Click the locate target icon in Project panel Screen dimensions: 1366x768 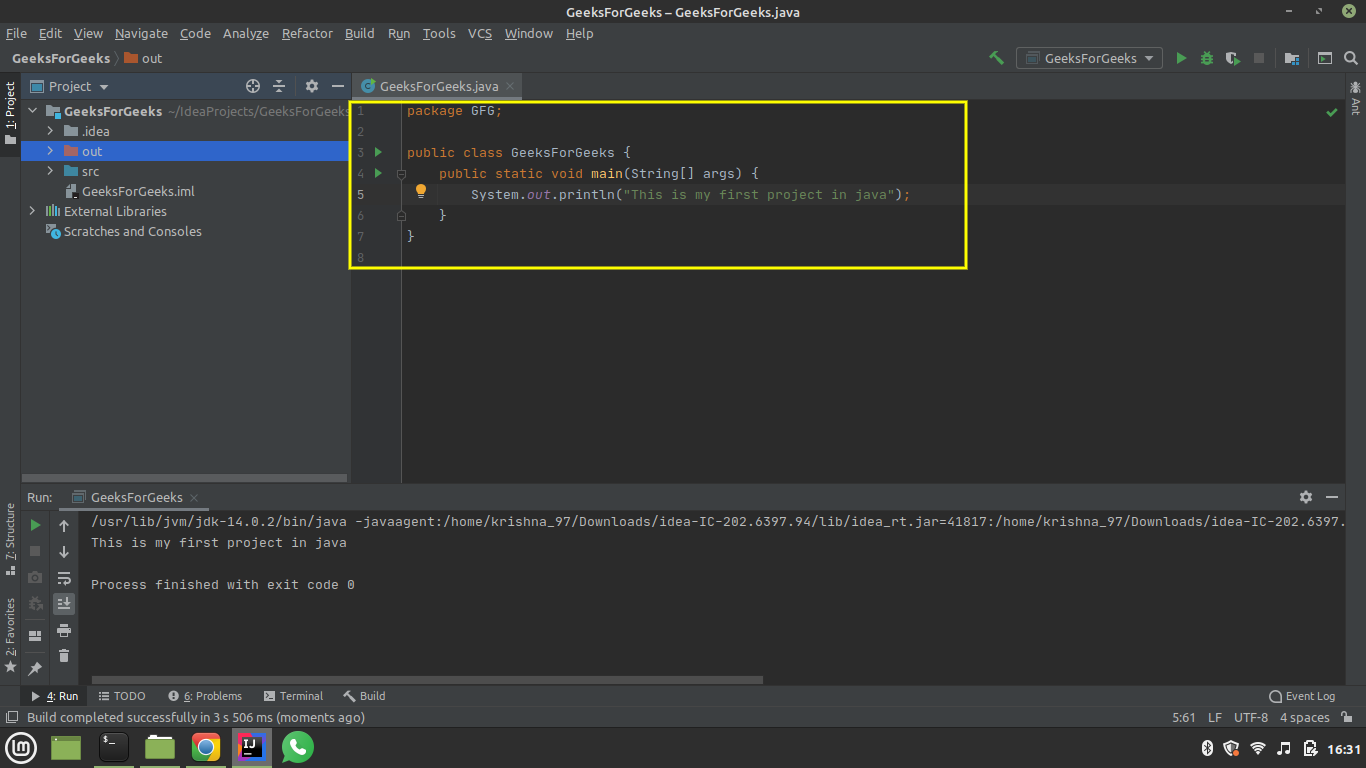pyautogui.click(x=253, y=86)
